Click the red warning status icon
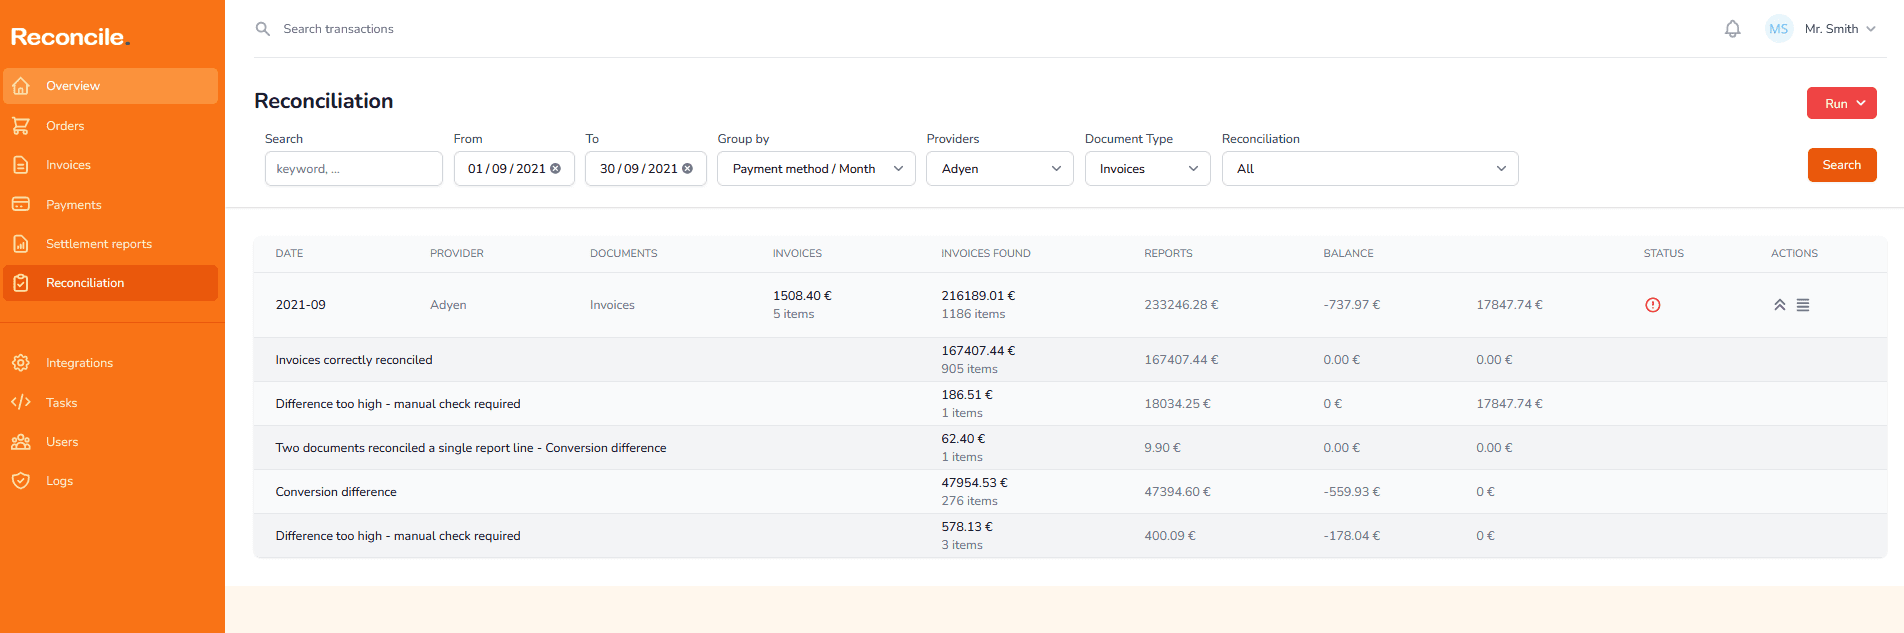Viewport: 1904px width, 633px height. point(1653,305)
